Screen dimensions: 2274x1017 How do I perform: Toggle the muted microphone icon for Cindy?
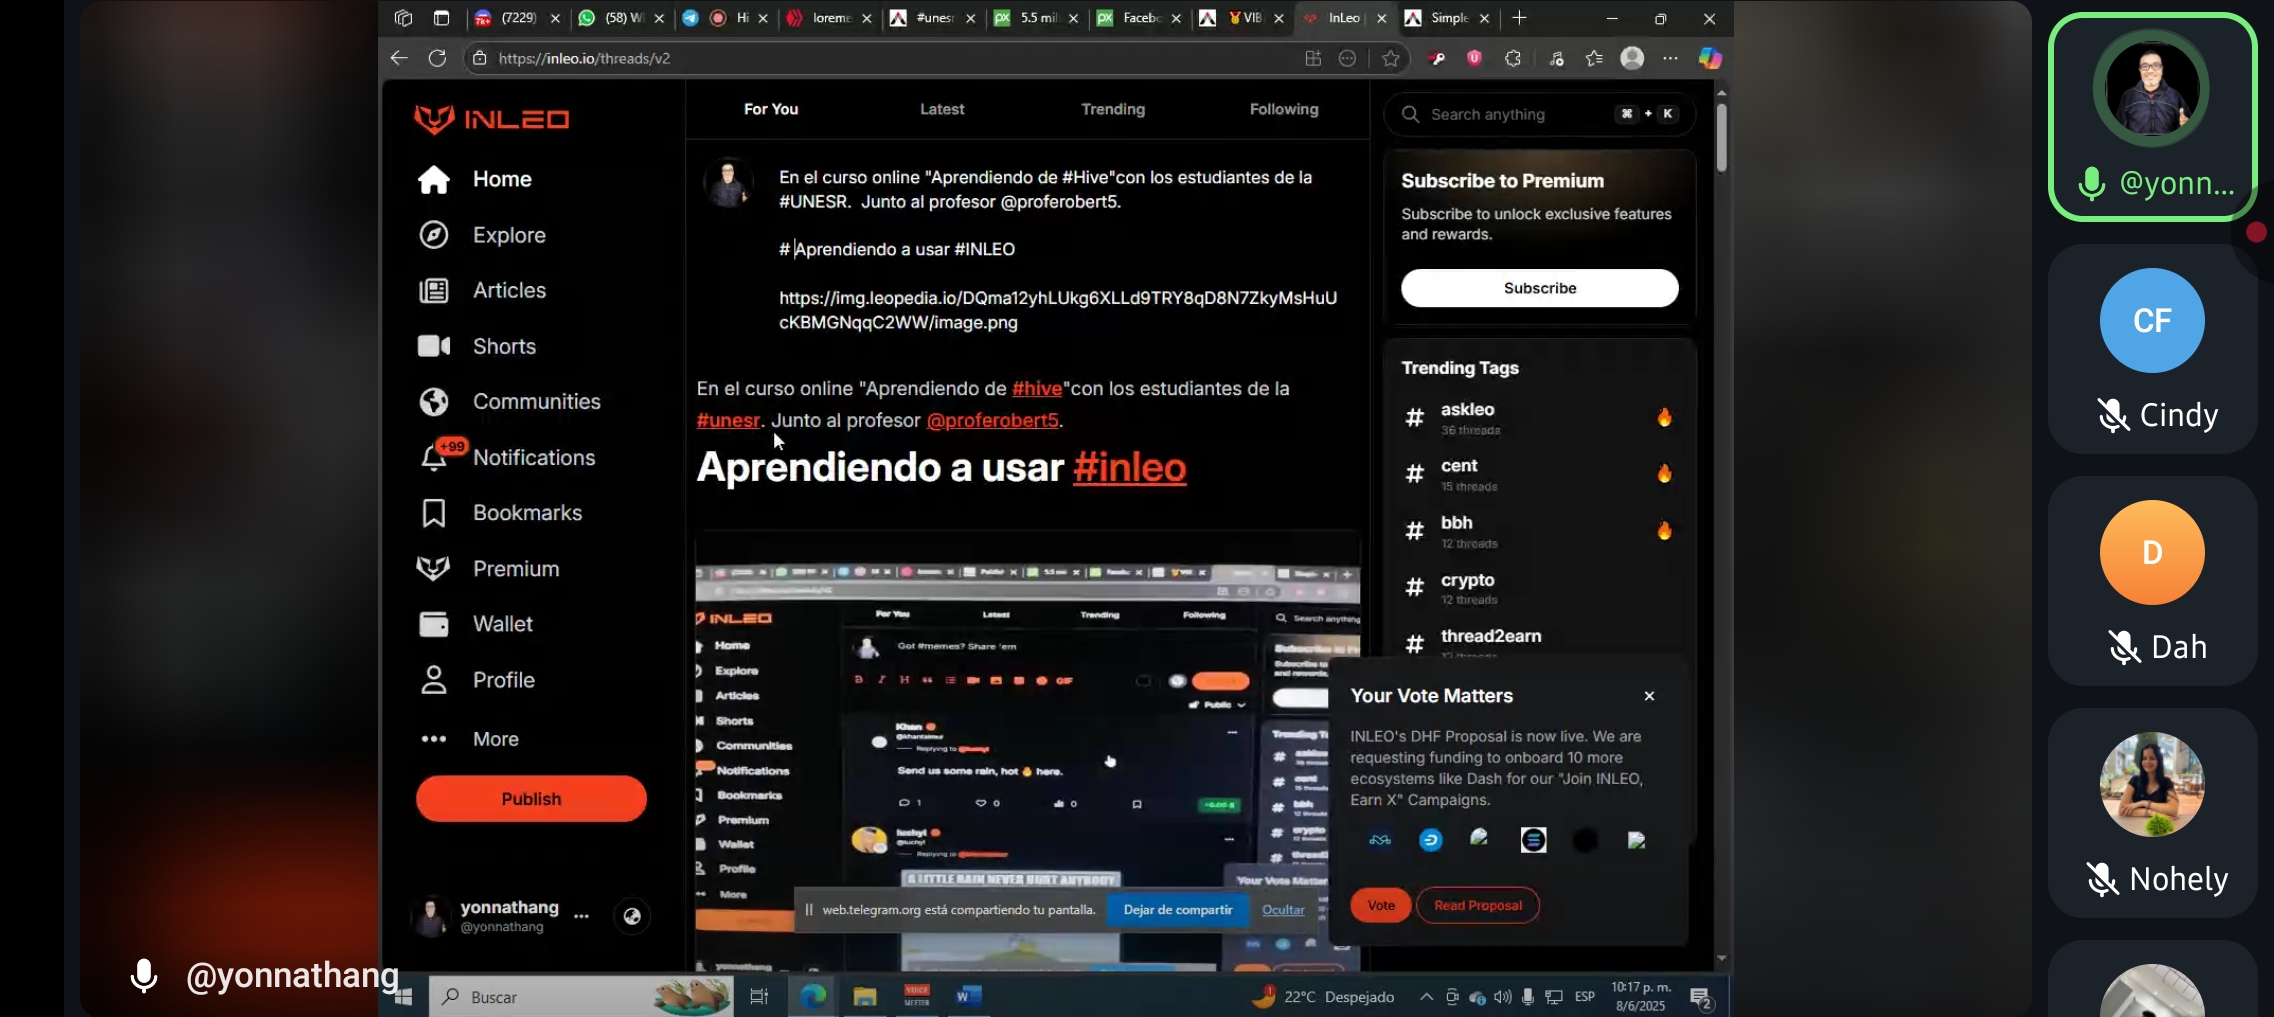[2112, 415]
